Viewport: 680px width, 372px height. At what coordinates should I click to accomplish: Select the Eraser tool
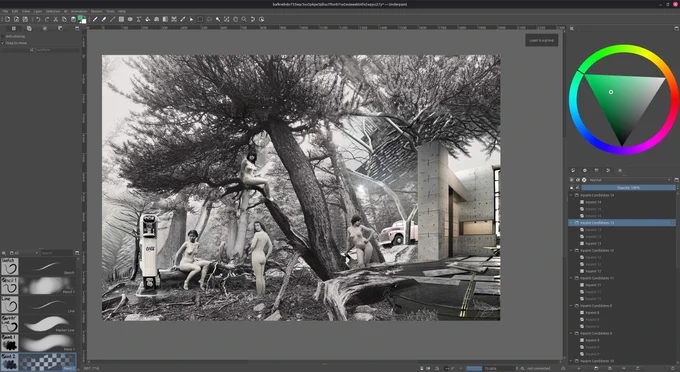coord(104,20)
